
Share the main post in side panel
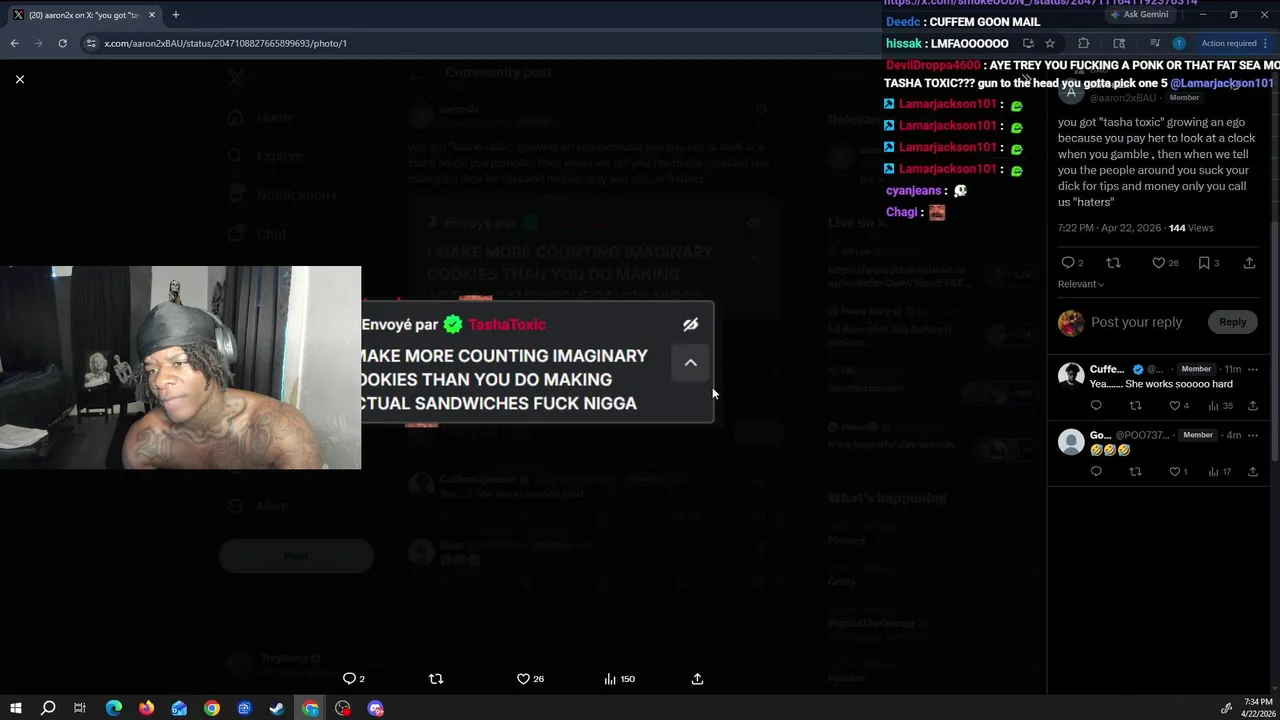click(1249, 263)
